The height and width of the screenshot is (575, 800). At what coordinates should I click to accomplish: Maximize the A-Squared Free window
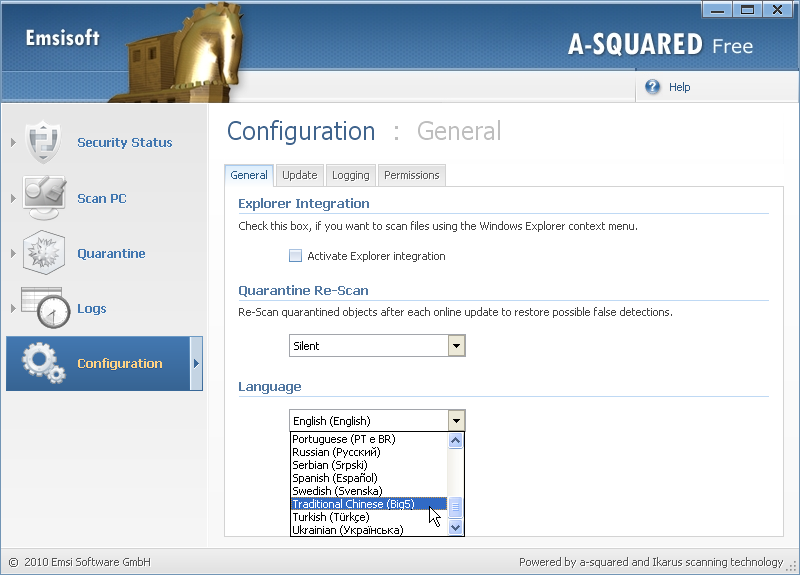[747, 9]
